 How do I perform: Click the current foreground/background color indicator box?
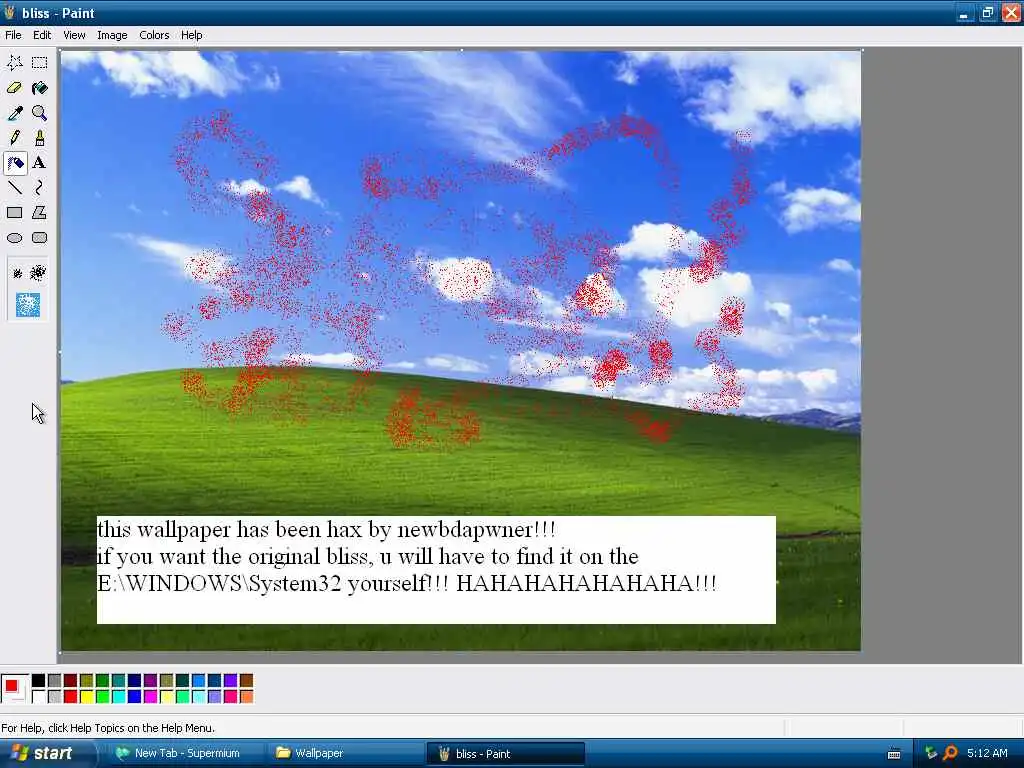14,689
